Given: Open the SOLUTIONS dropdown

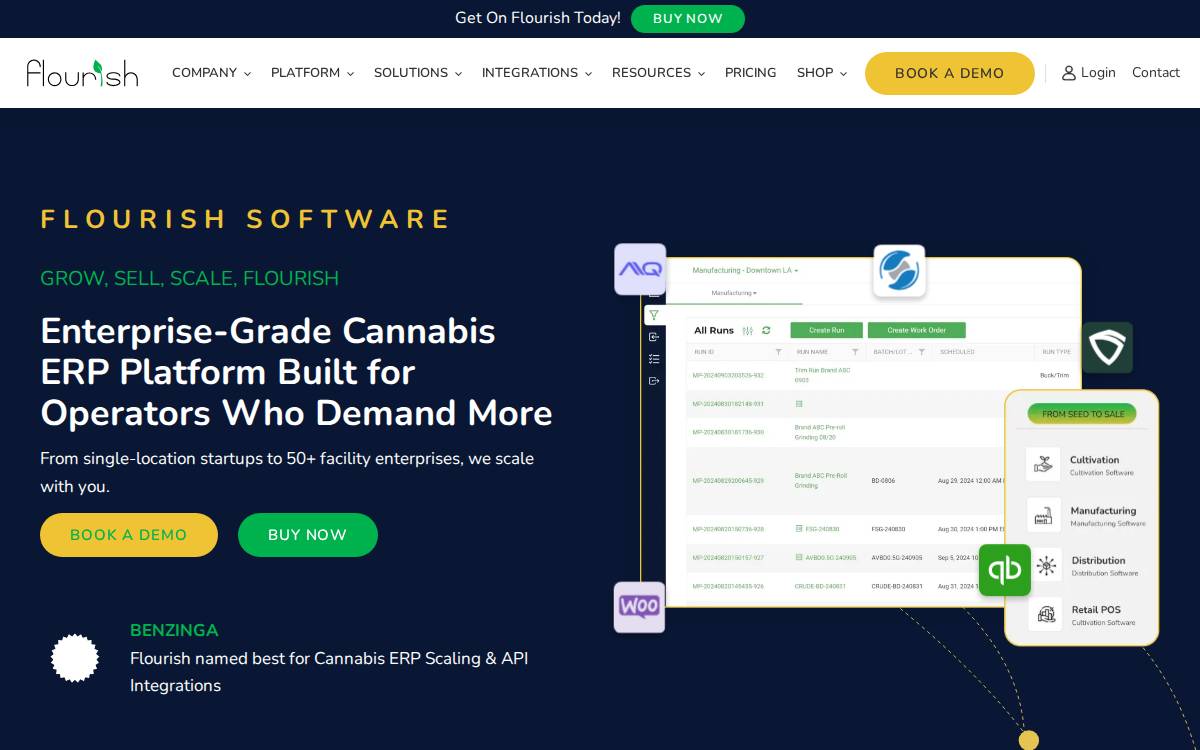Looking at the screenshot, I should (x=418, y=73).
